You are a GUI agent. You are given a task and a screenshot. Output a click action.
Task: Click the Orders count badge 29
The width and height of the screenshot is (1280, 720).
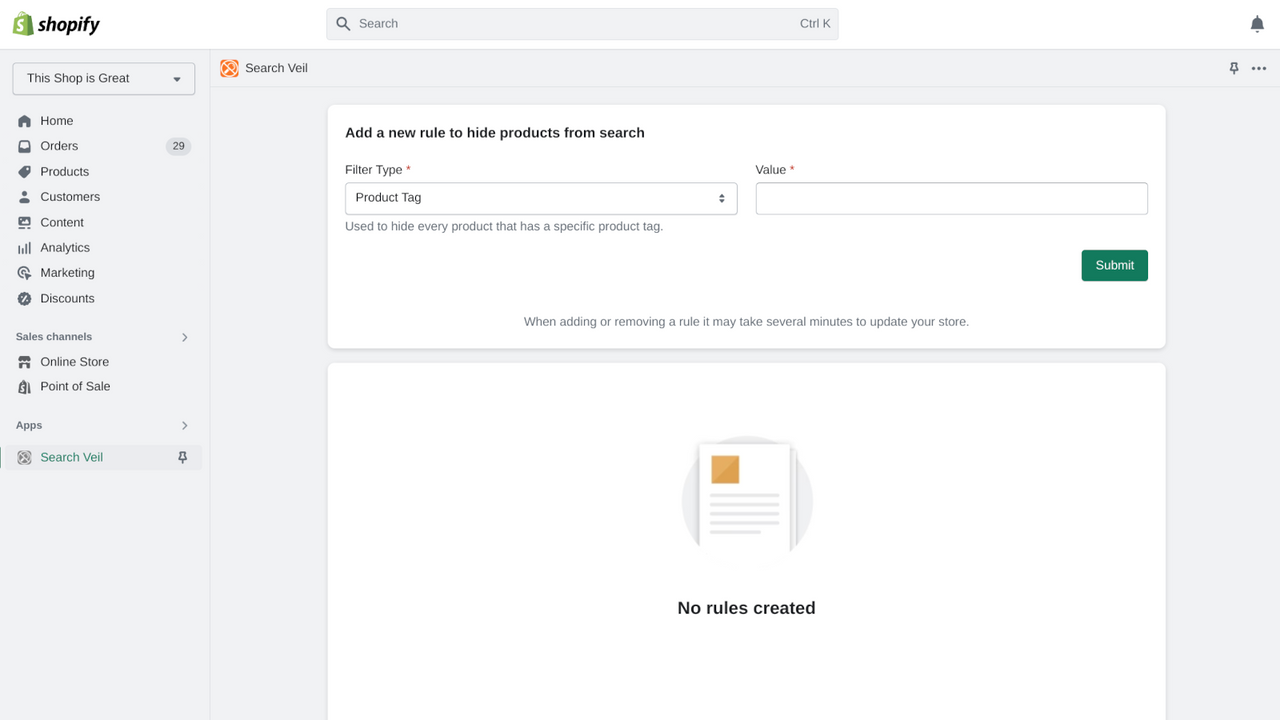pos(178,146)
